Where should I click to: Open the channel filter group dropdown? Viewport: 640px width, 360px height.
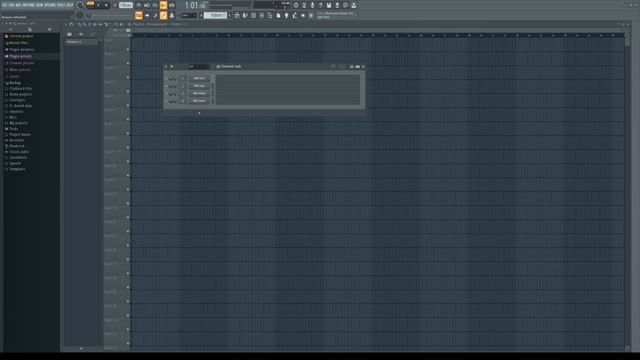pyautogui.click(x=198, y=67)
